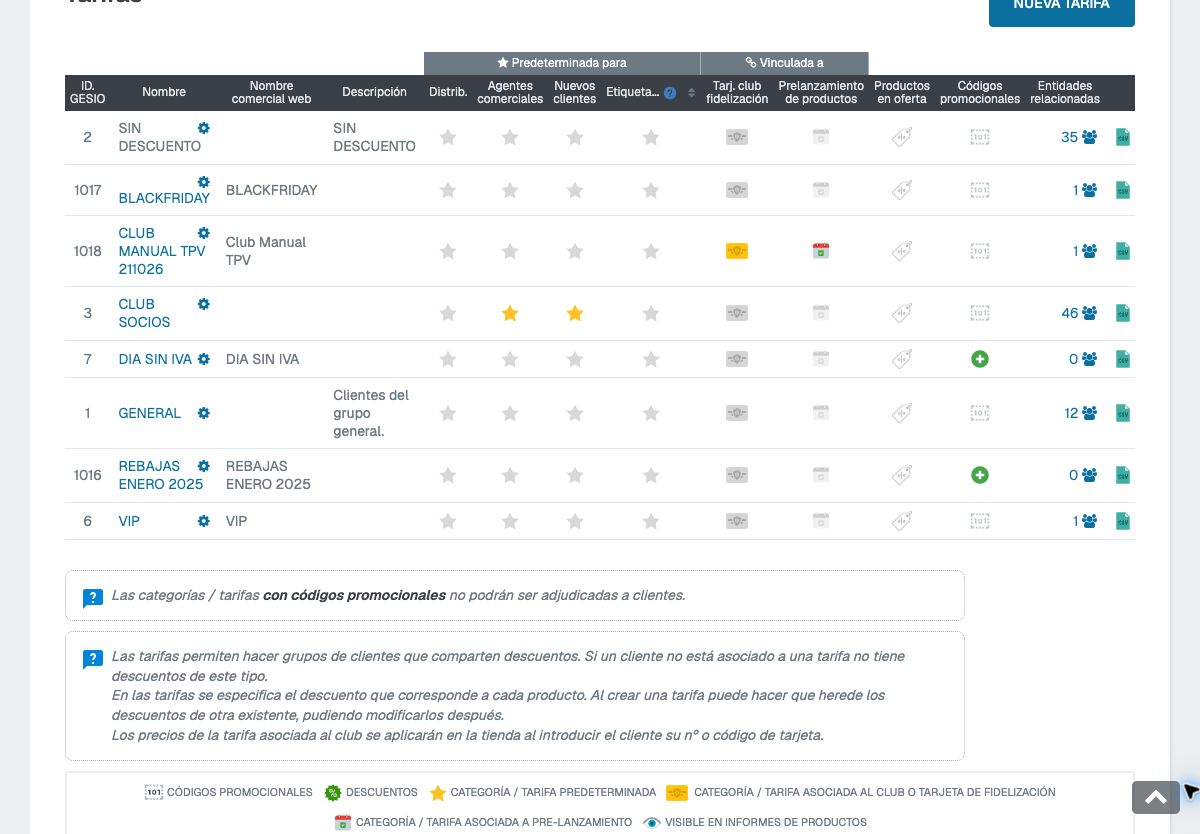Click products-on-offer tag icon for SIN DESCUENTO
1200x834 pixels.
pyautogui.click(x=902, y=137)
